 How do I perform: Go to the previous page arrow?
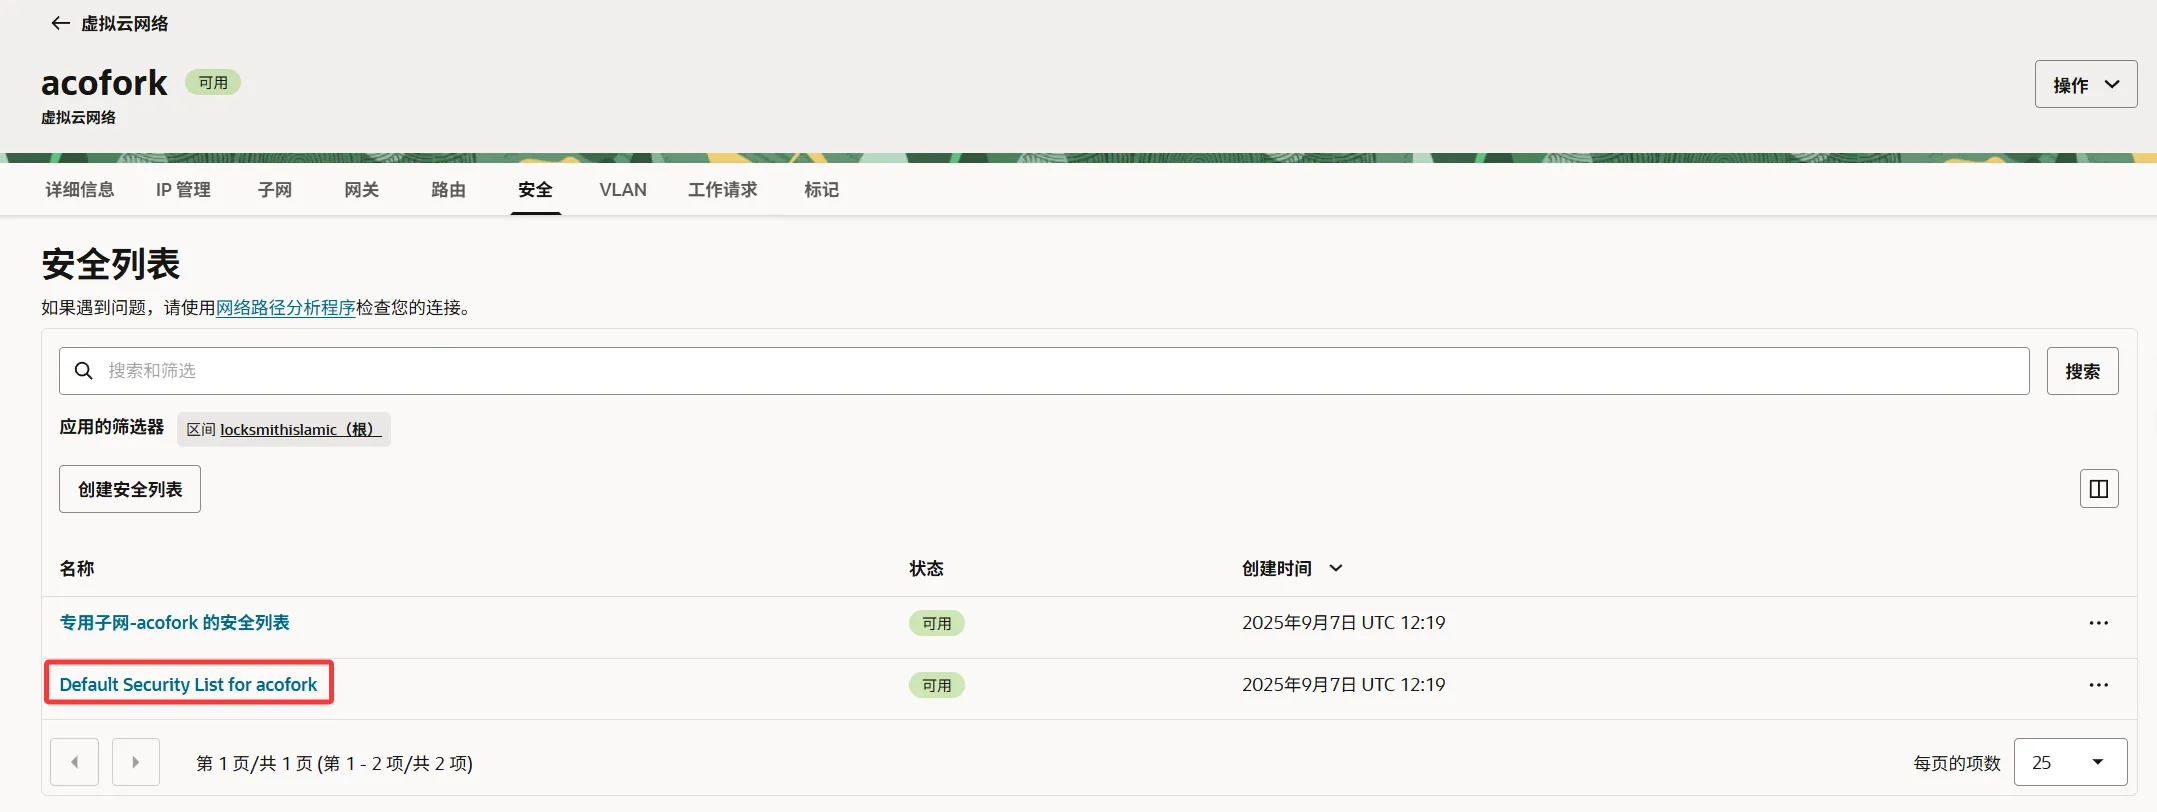click(75, 762)
